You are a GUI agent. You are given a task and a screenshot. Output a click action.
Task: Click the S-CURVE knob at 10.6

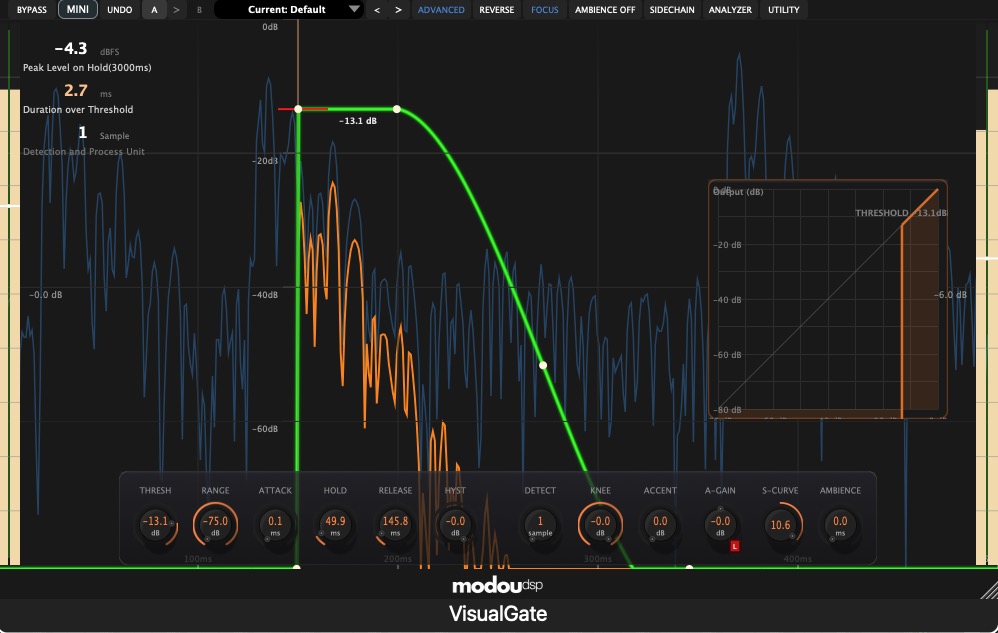click(x=780, y=525)
